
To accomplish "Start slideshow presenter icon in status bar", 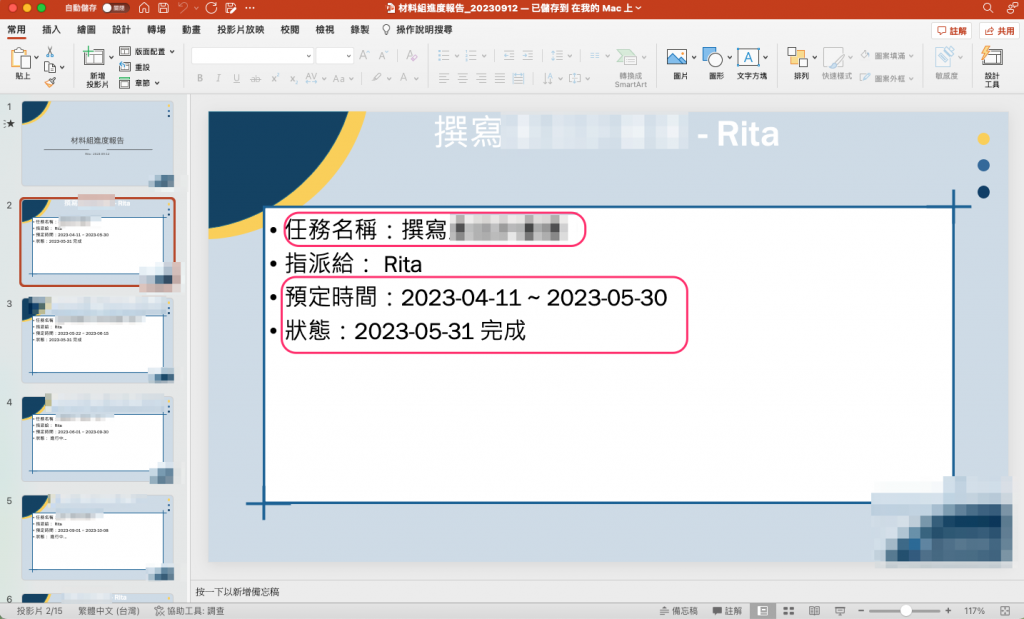I will [x=840, y=611].
